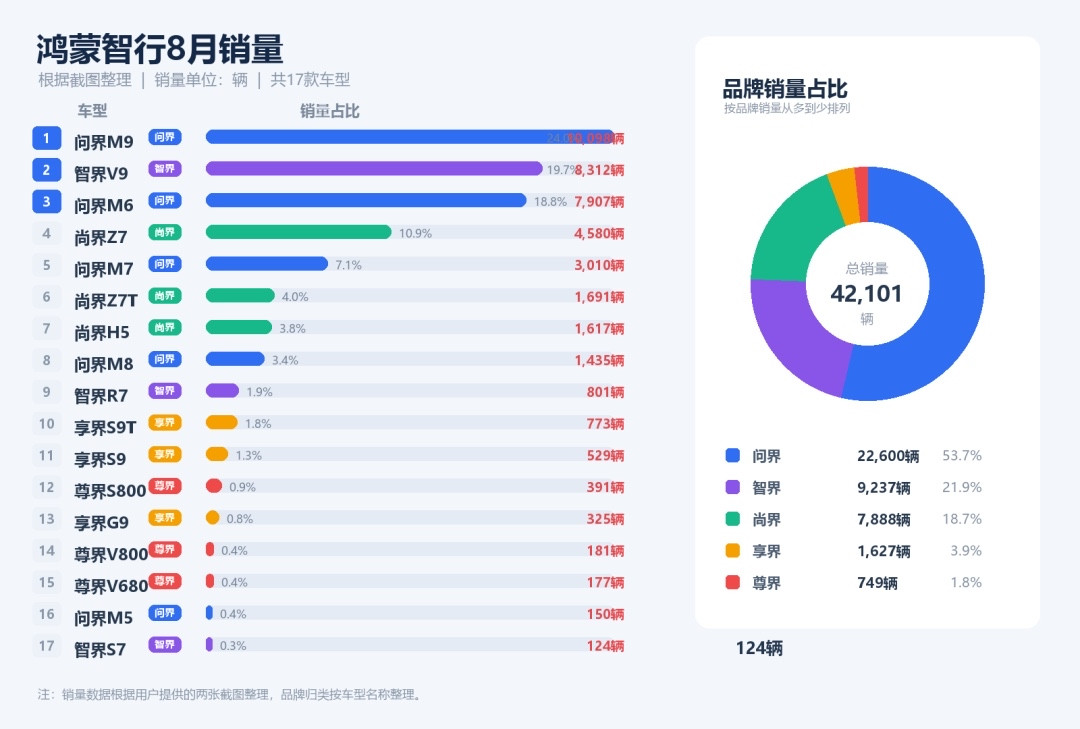Click the 车型 column header
Image resolution: width=1080 pixels, height=729 pixels.
coord(92,111)
